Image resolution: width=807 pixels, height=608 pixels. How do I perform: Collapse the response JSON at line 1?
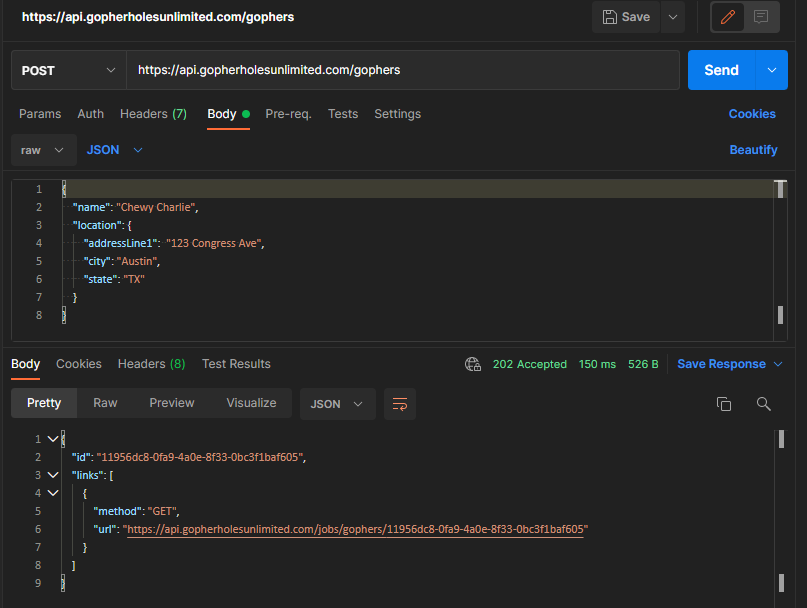tap(53, 439)
